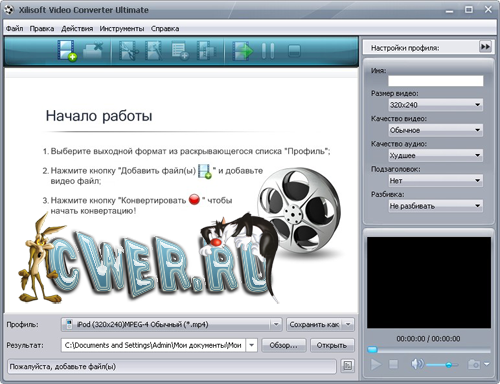
Task: Expand the Размер видео 320x240 dropdown
Action: coord(436,105)
